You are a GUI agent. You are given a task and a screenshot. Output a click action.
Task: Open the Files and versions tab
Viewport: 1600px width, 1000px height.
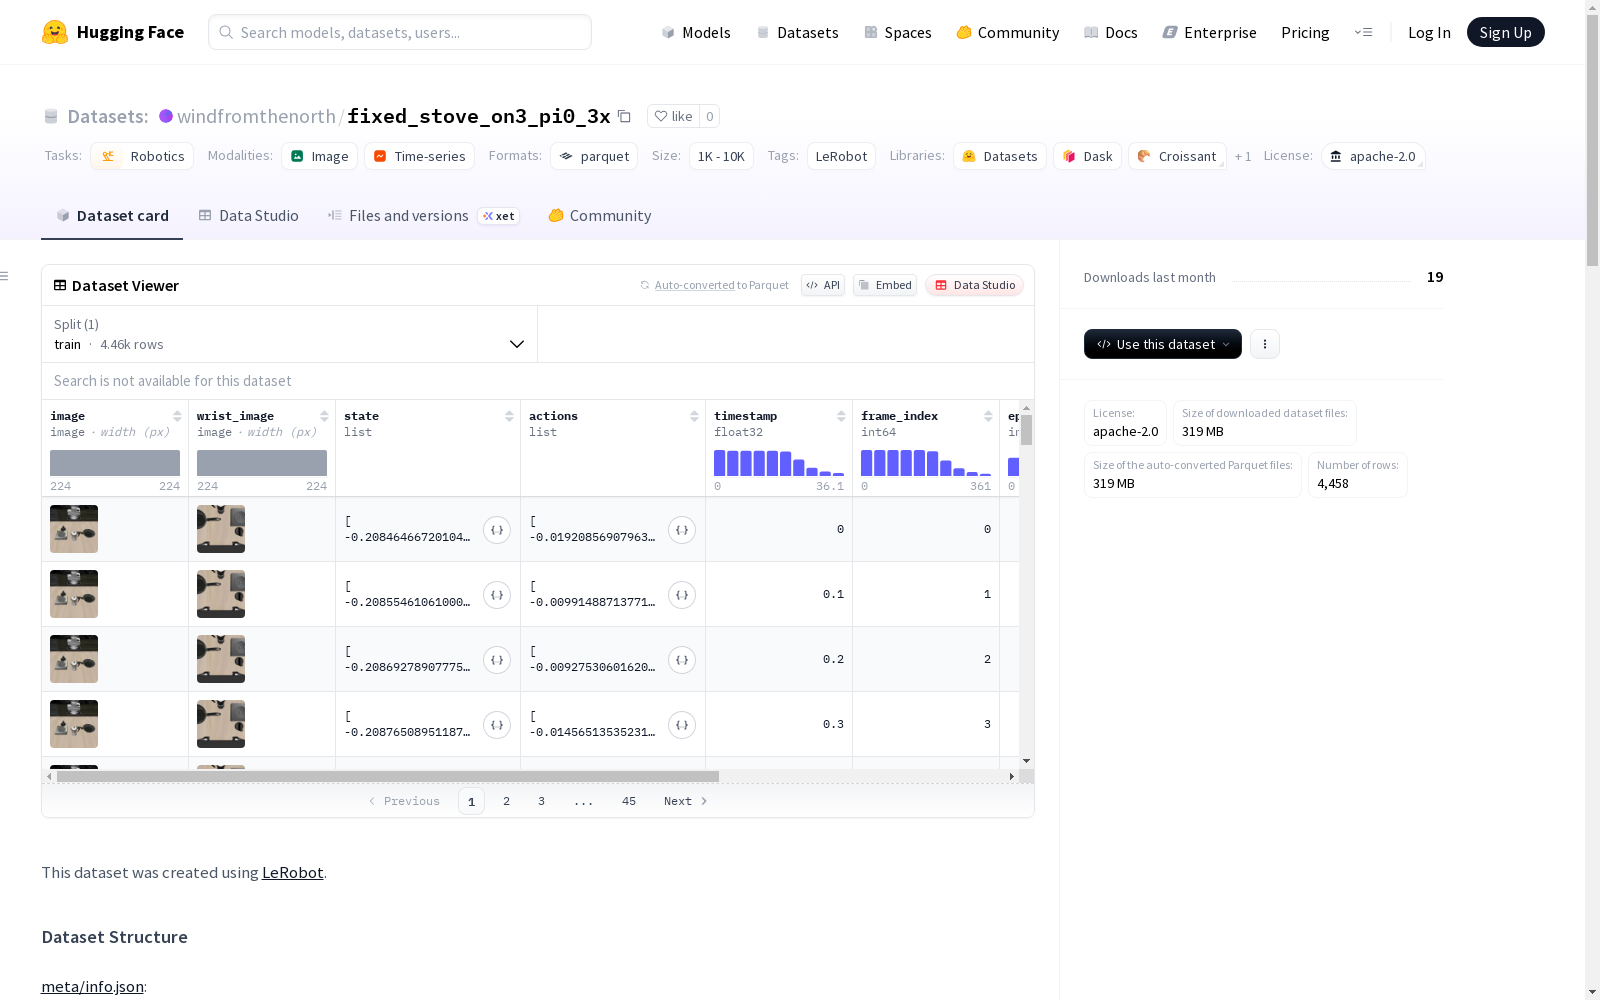[423, 216]
